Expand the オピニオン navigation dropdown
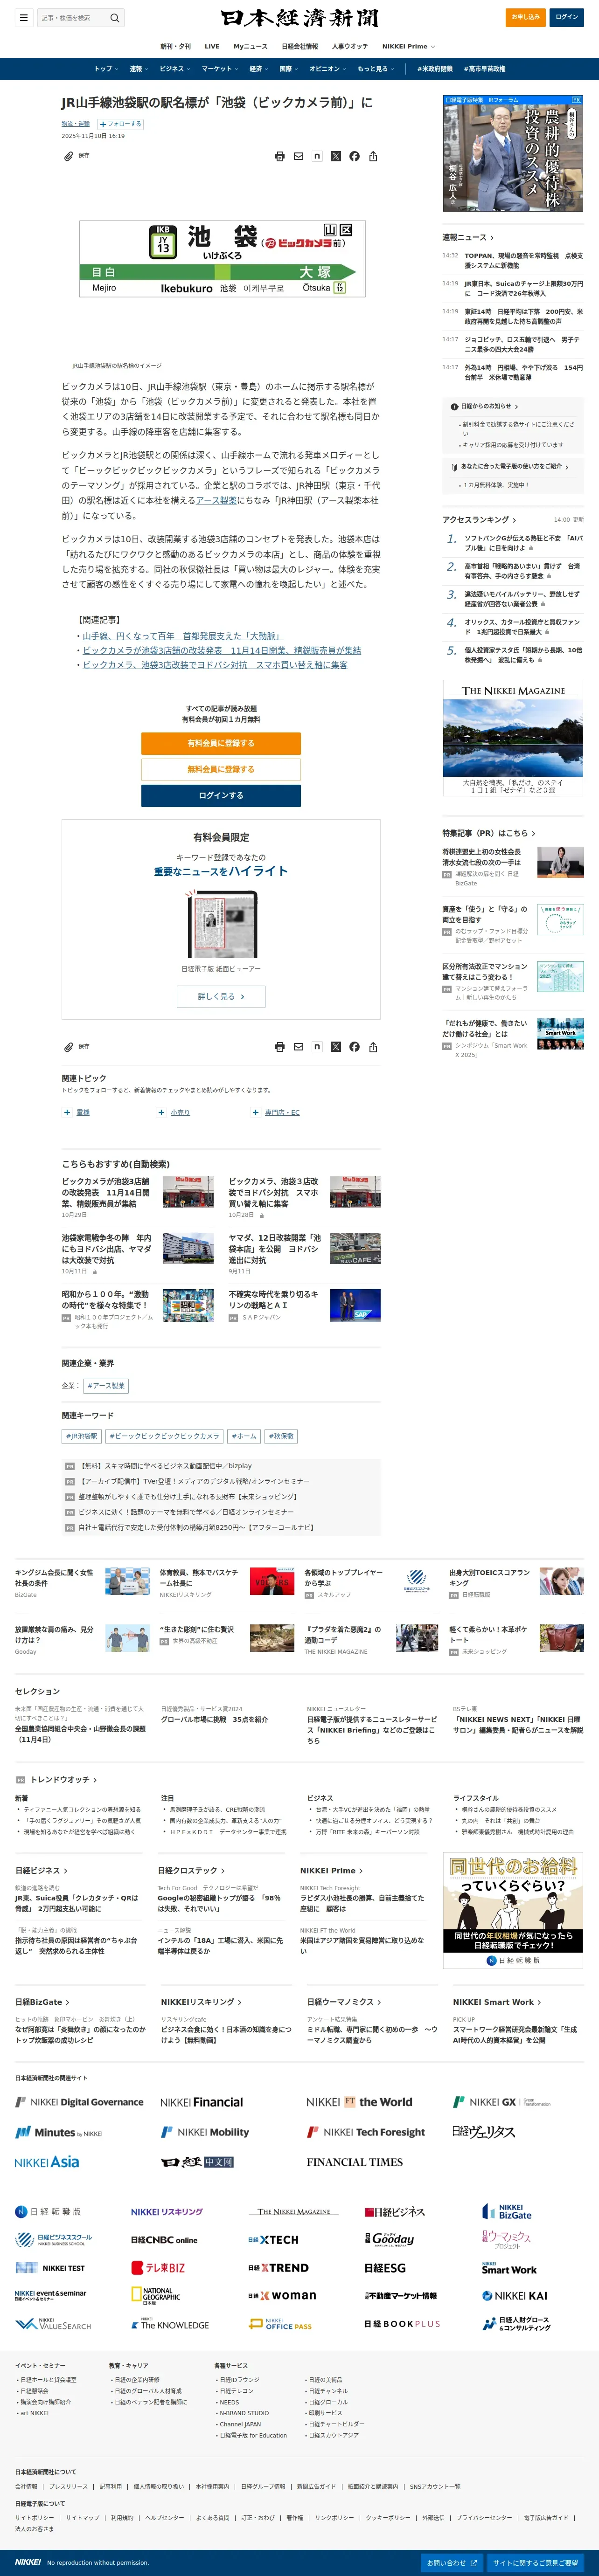 click(327, 69)
